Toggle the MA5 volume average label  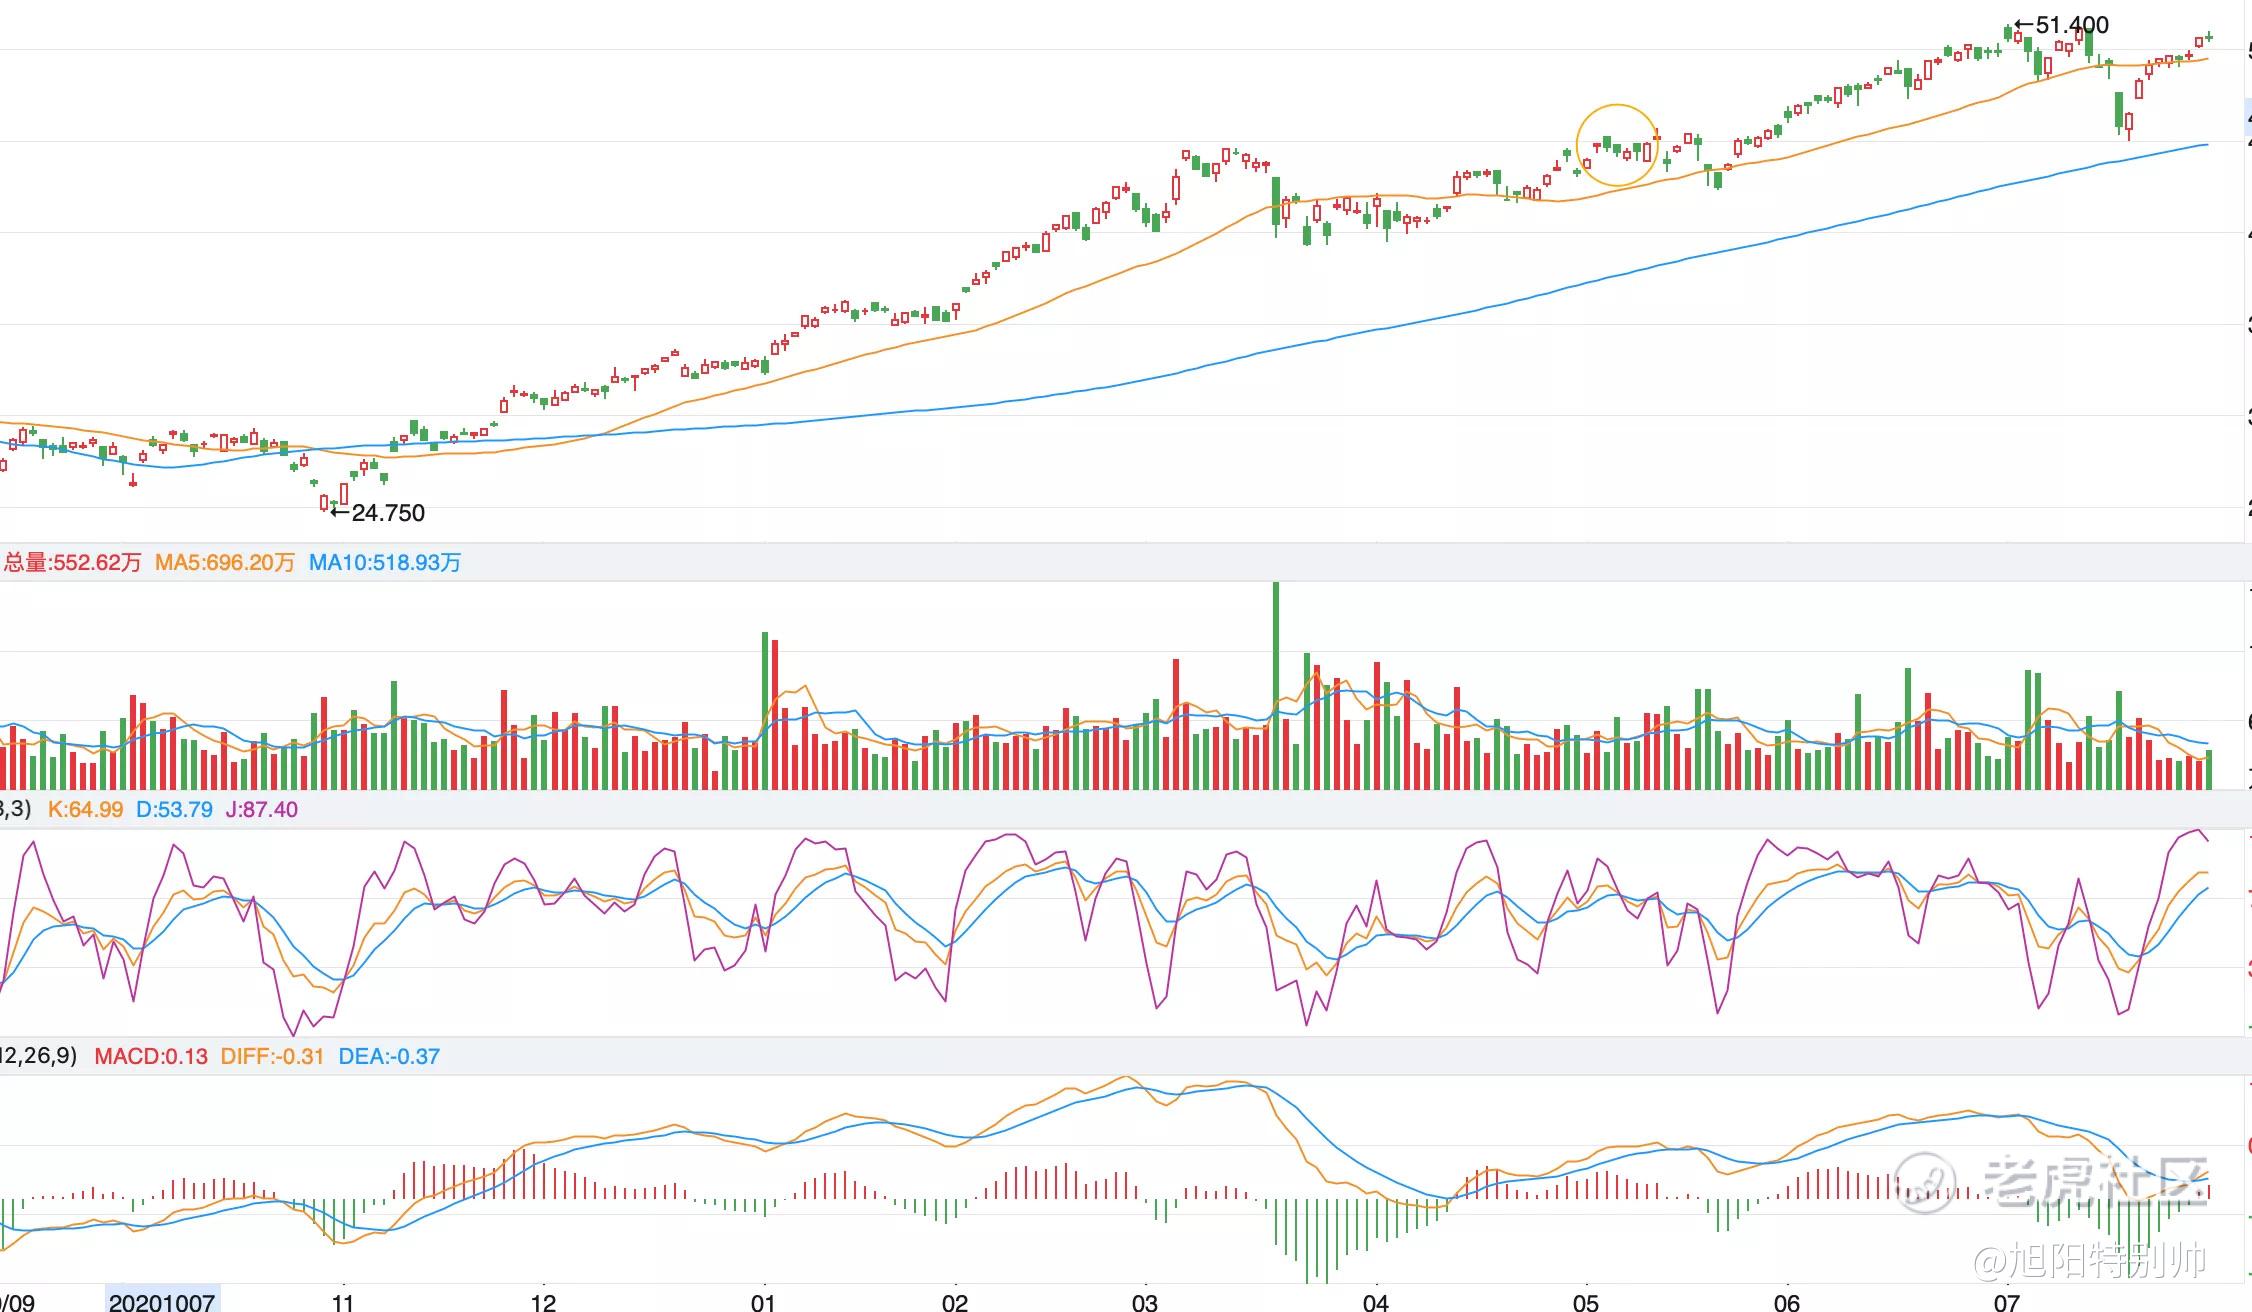tap(225, 563)
